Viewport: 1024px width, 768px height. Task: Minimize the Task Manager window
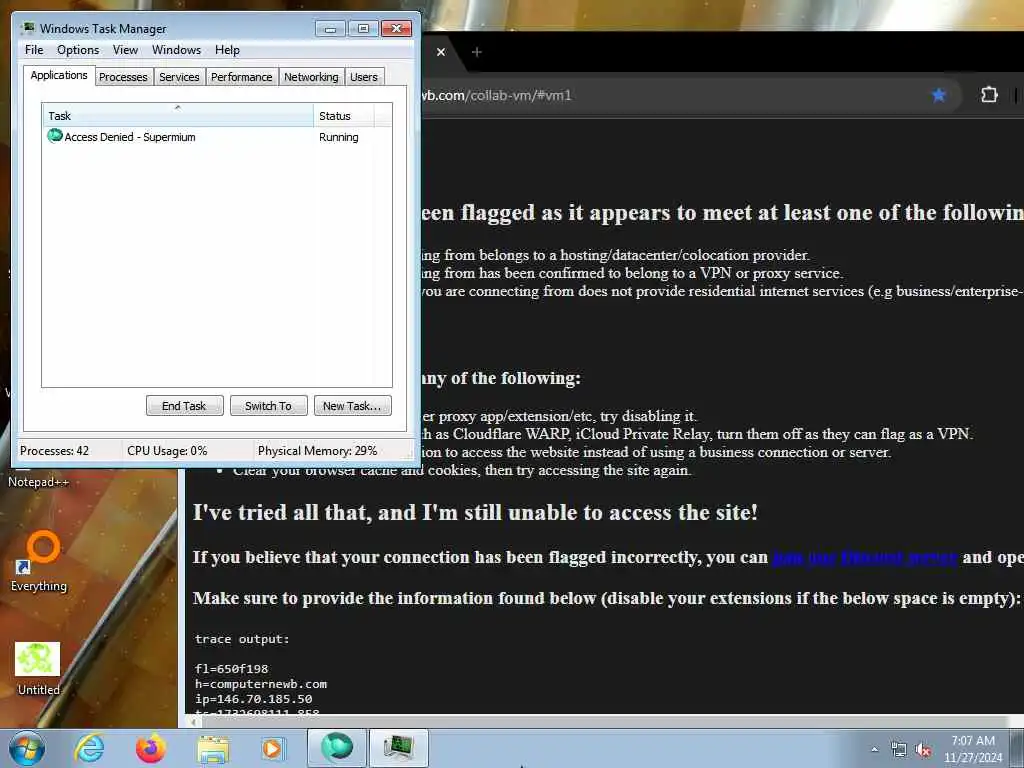pos(330,29)
